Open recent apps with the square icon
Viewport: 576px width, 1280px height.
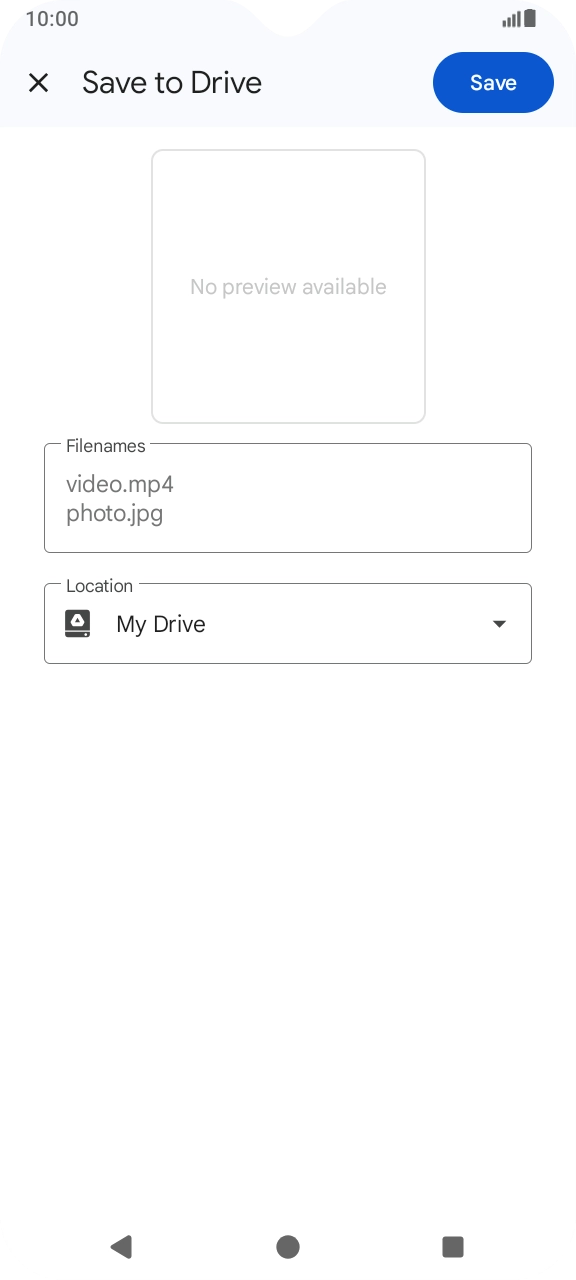point(453,1246)
